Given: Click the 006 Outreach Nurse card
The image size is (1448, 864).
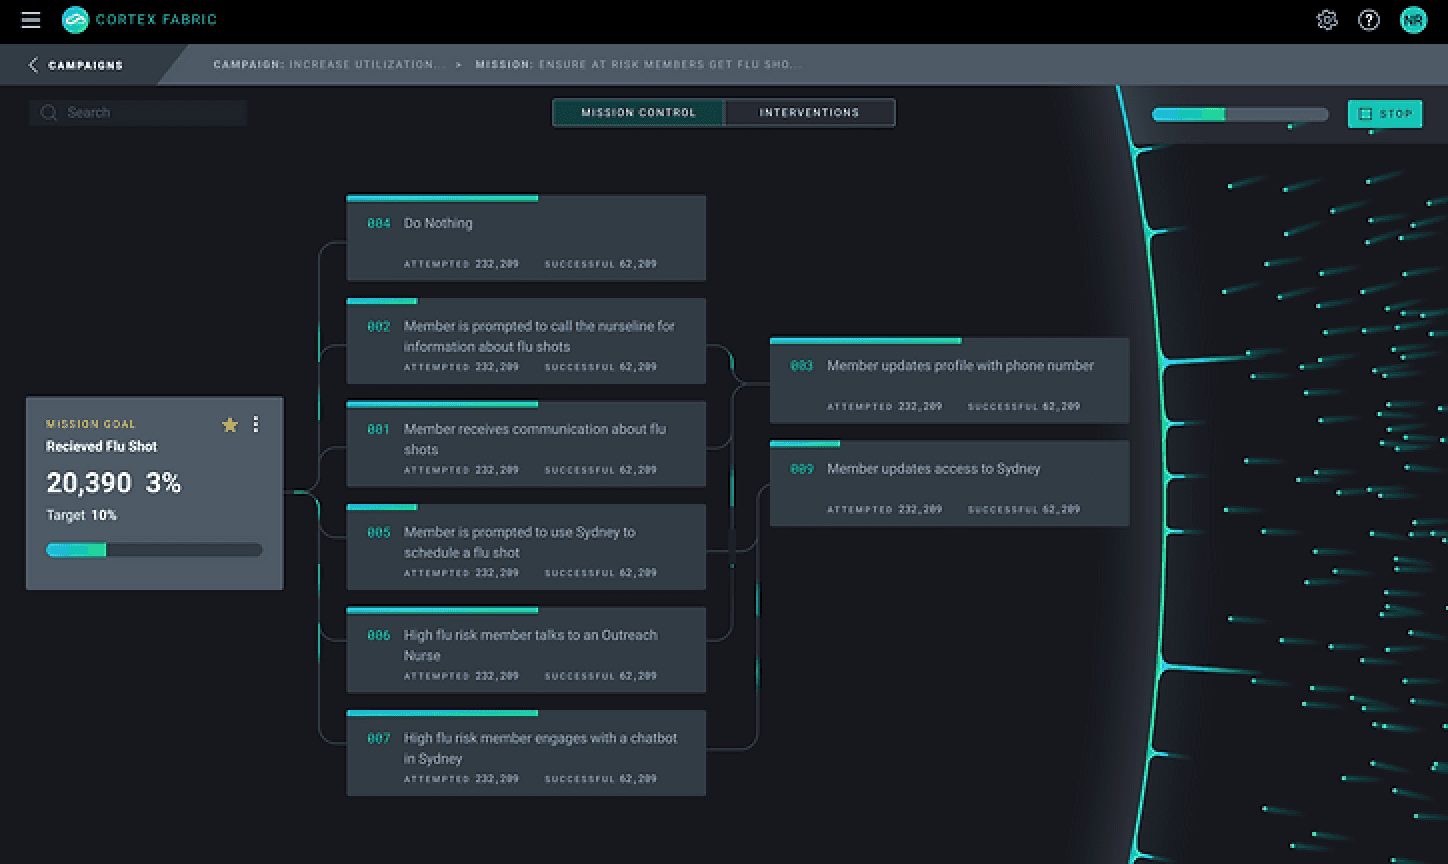Looking at the screenshot, I should tap(526, 650).
